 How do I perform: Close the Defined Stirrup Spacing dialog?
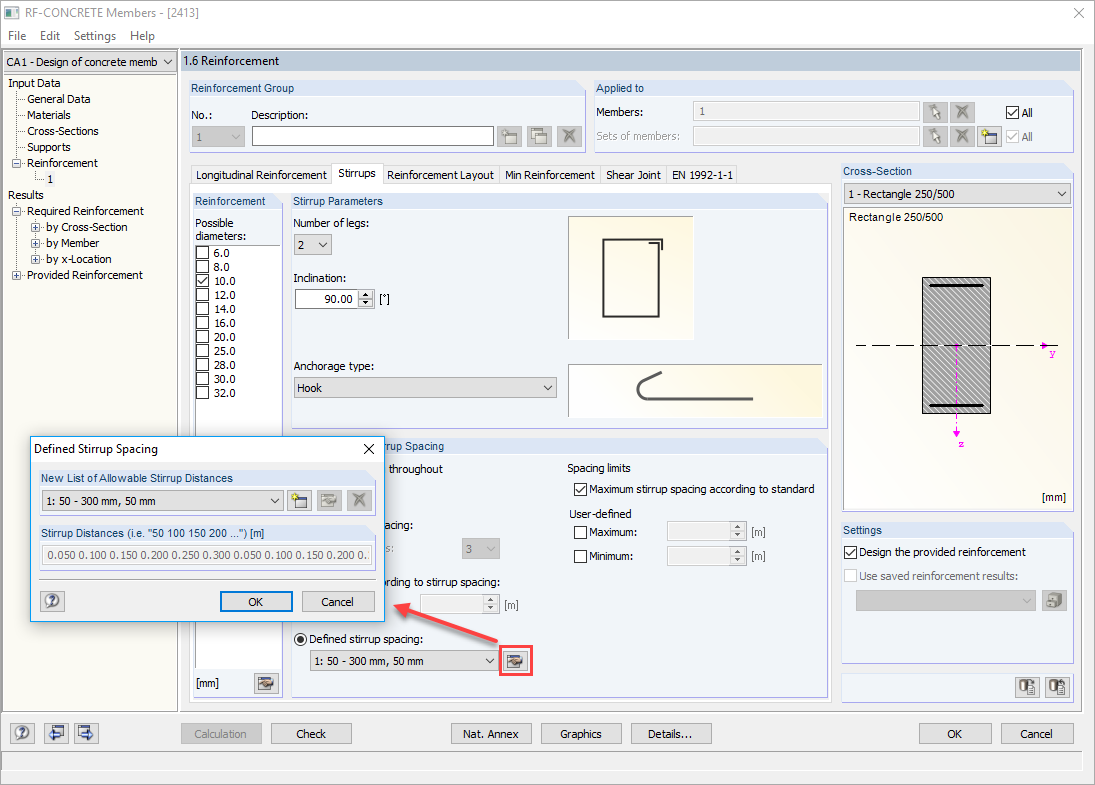pos(369,449)
